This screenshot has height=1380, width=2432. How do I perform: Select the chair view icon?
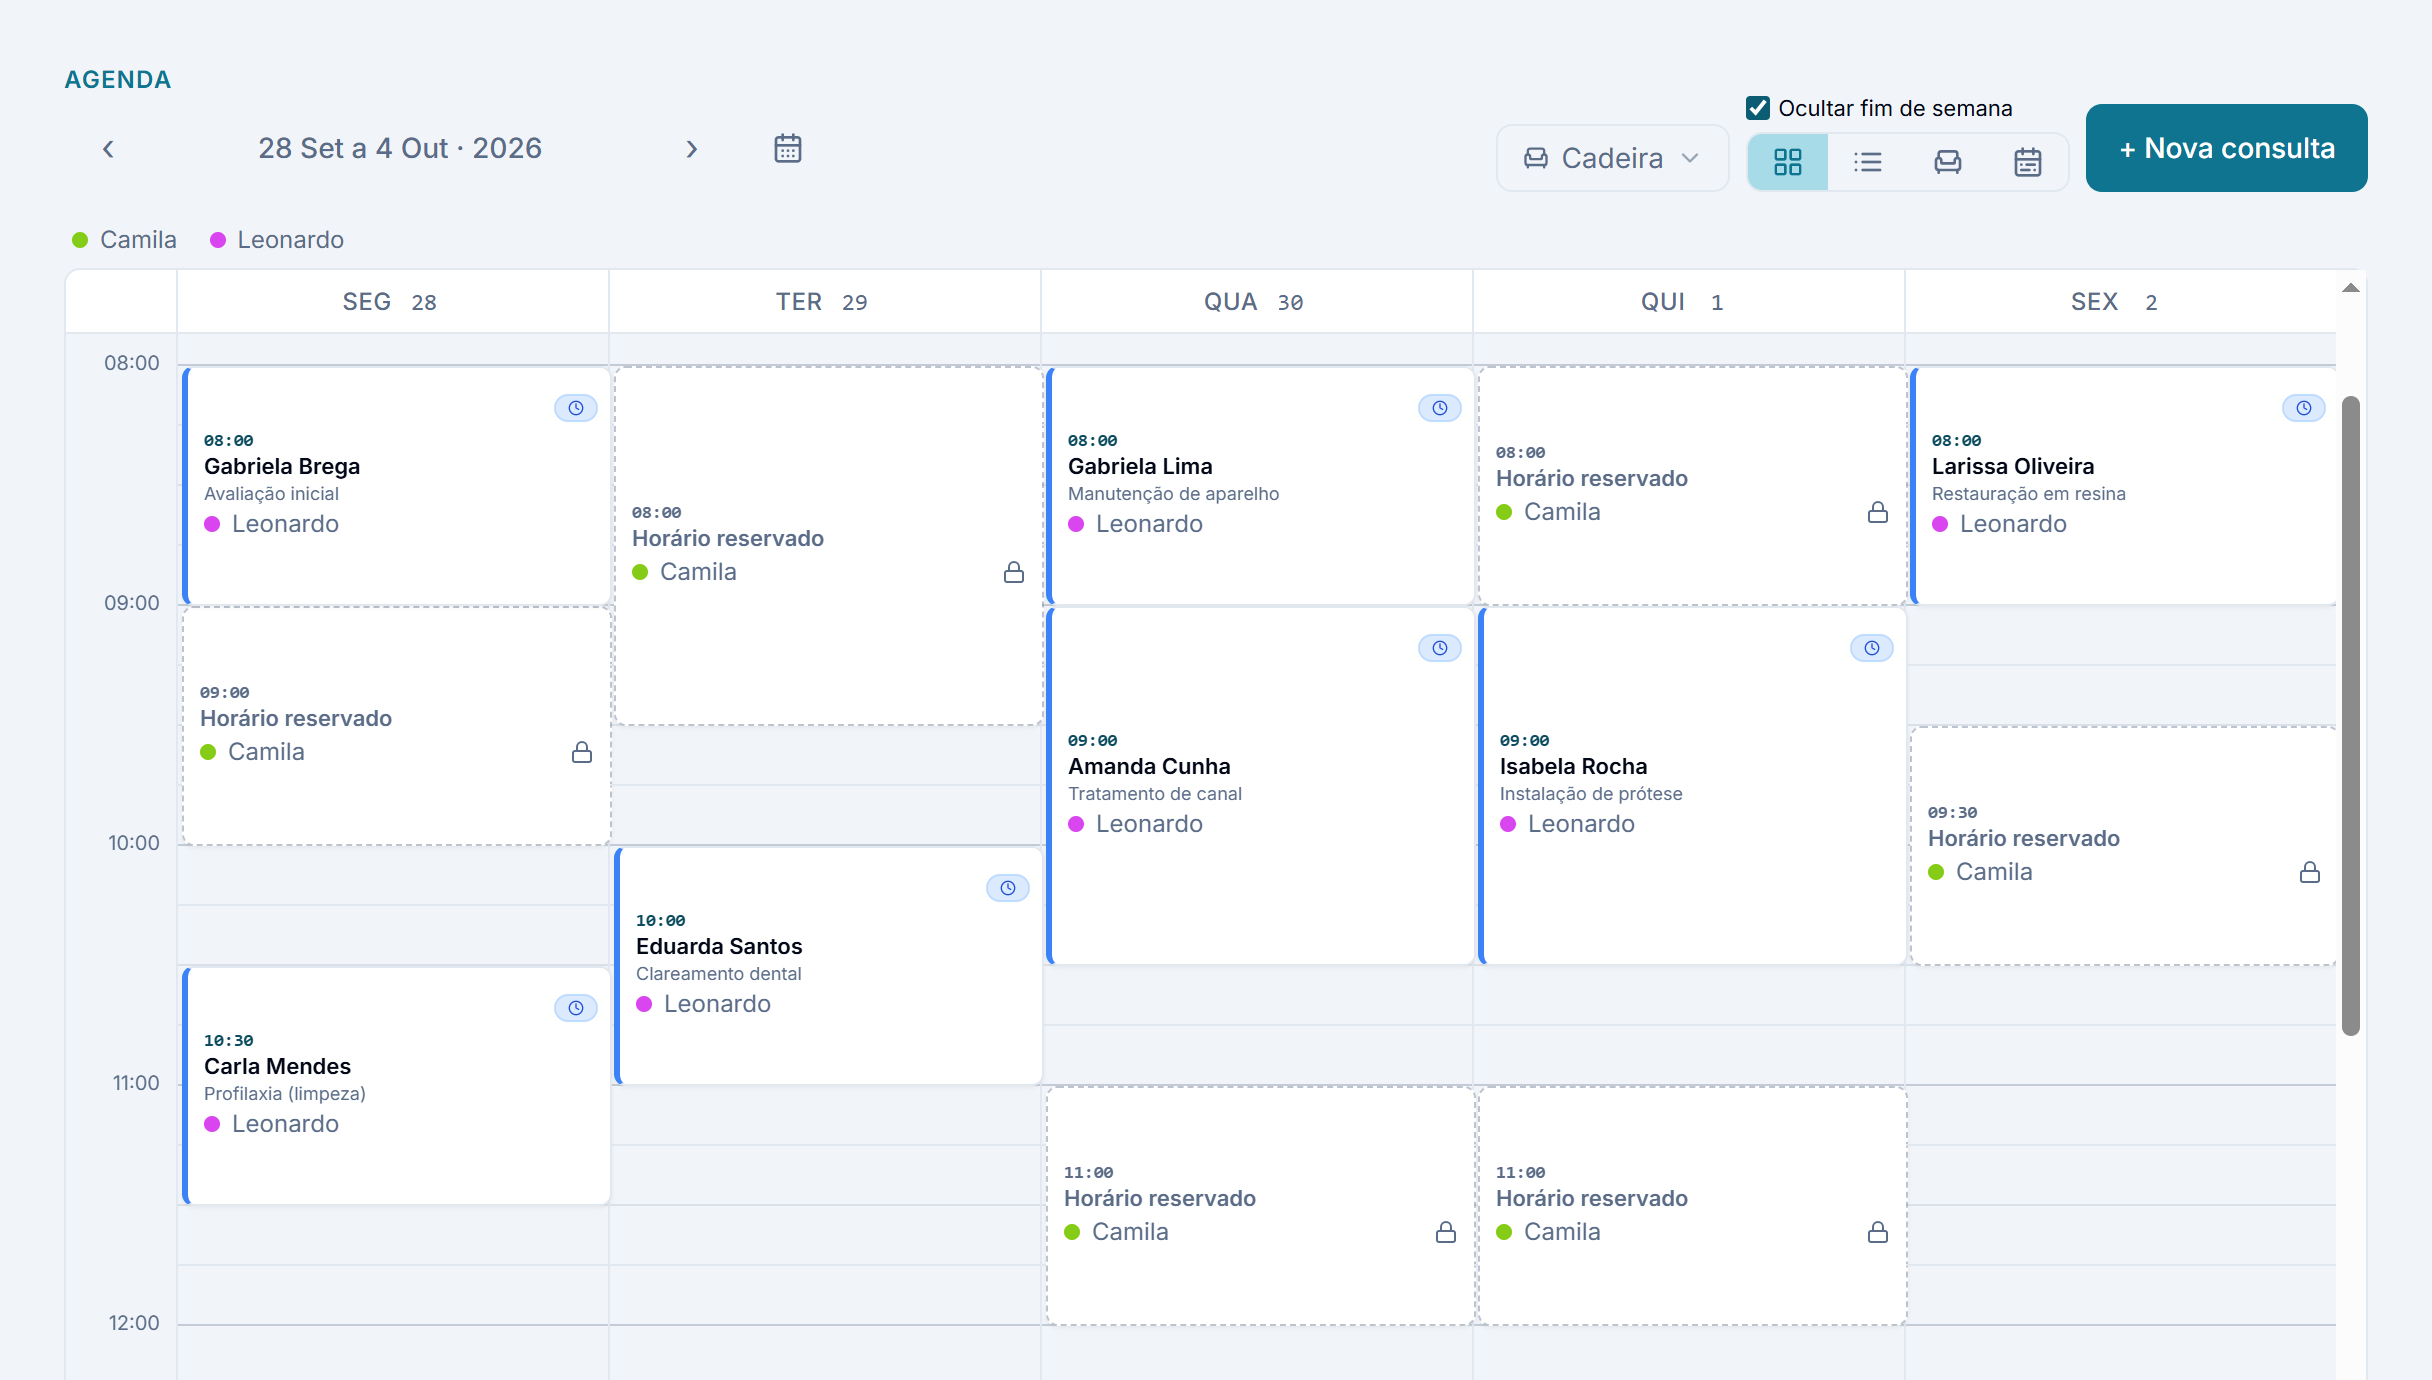pyautogui.click(x=1948, y=162)
